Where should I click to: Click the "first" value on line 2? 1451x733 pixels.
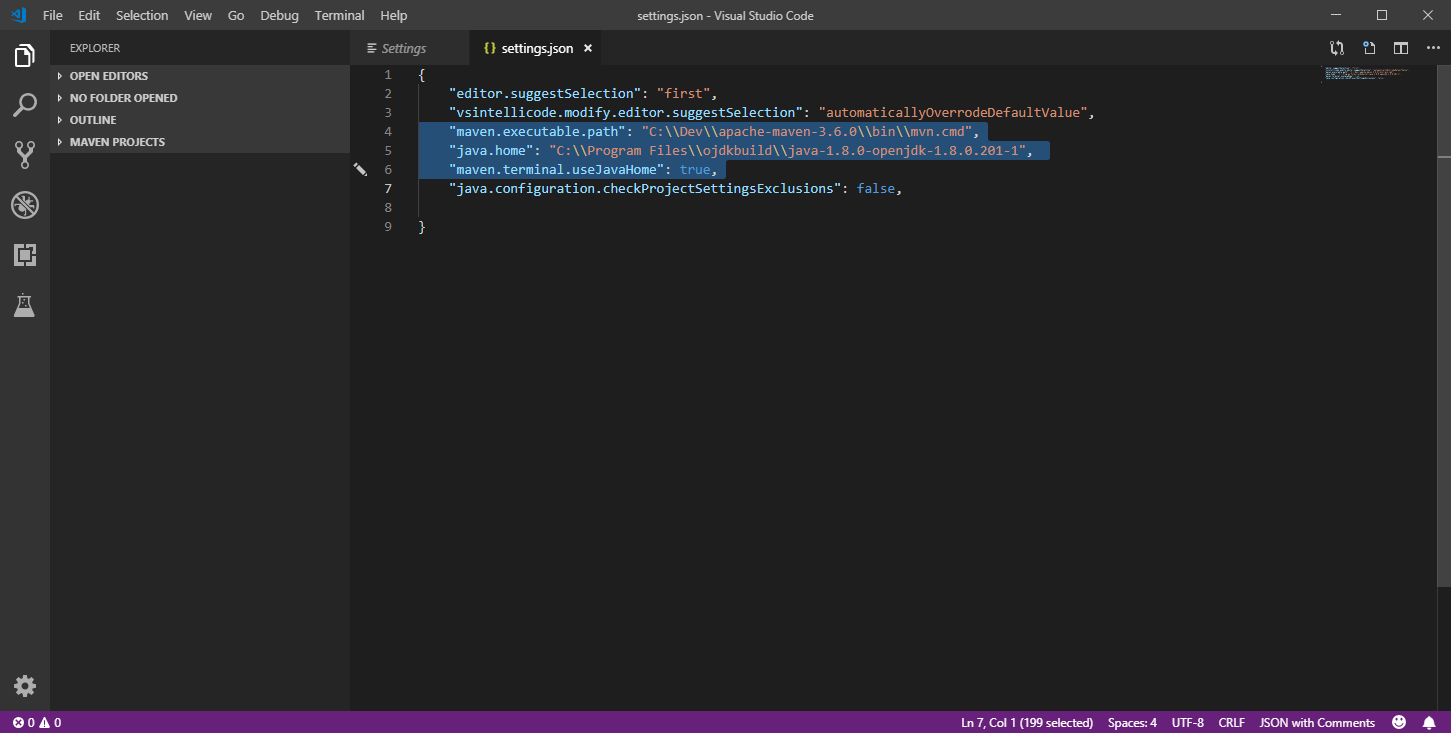tap(684, 93)
